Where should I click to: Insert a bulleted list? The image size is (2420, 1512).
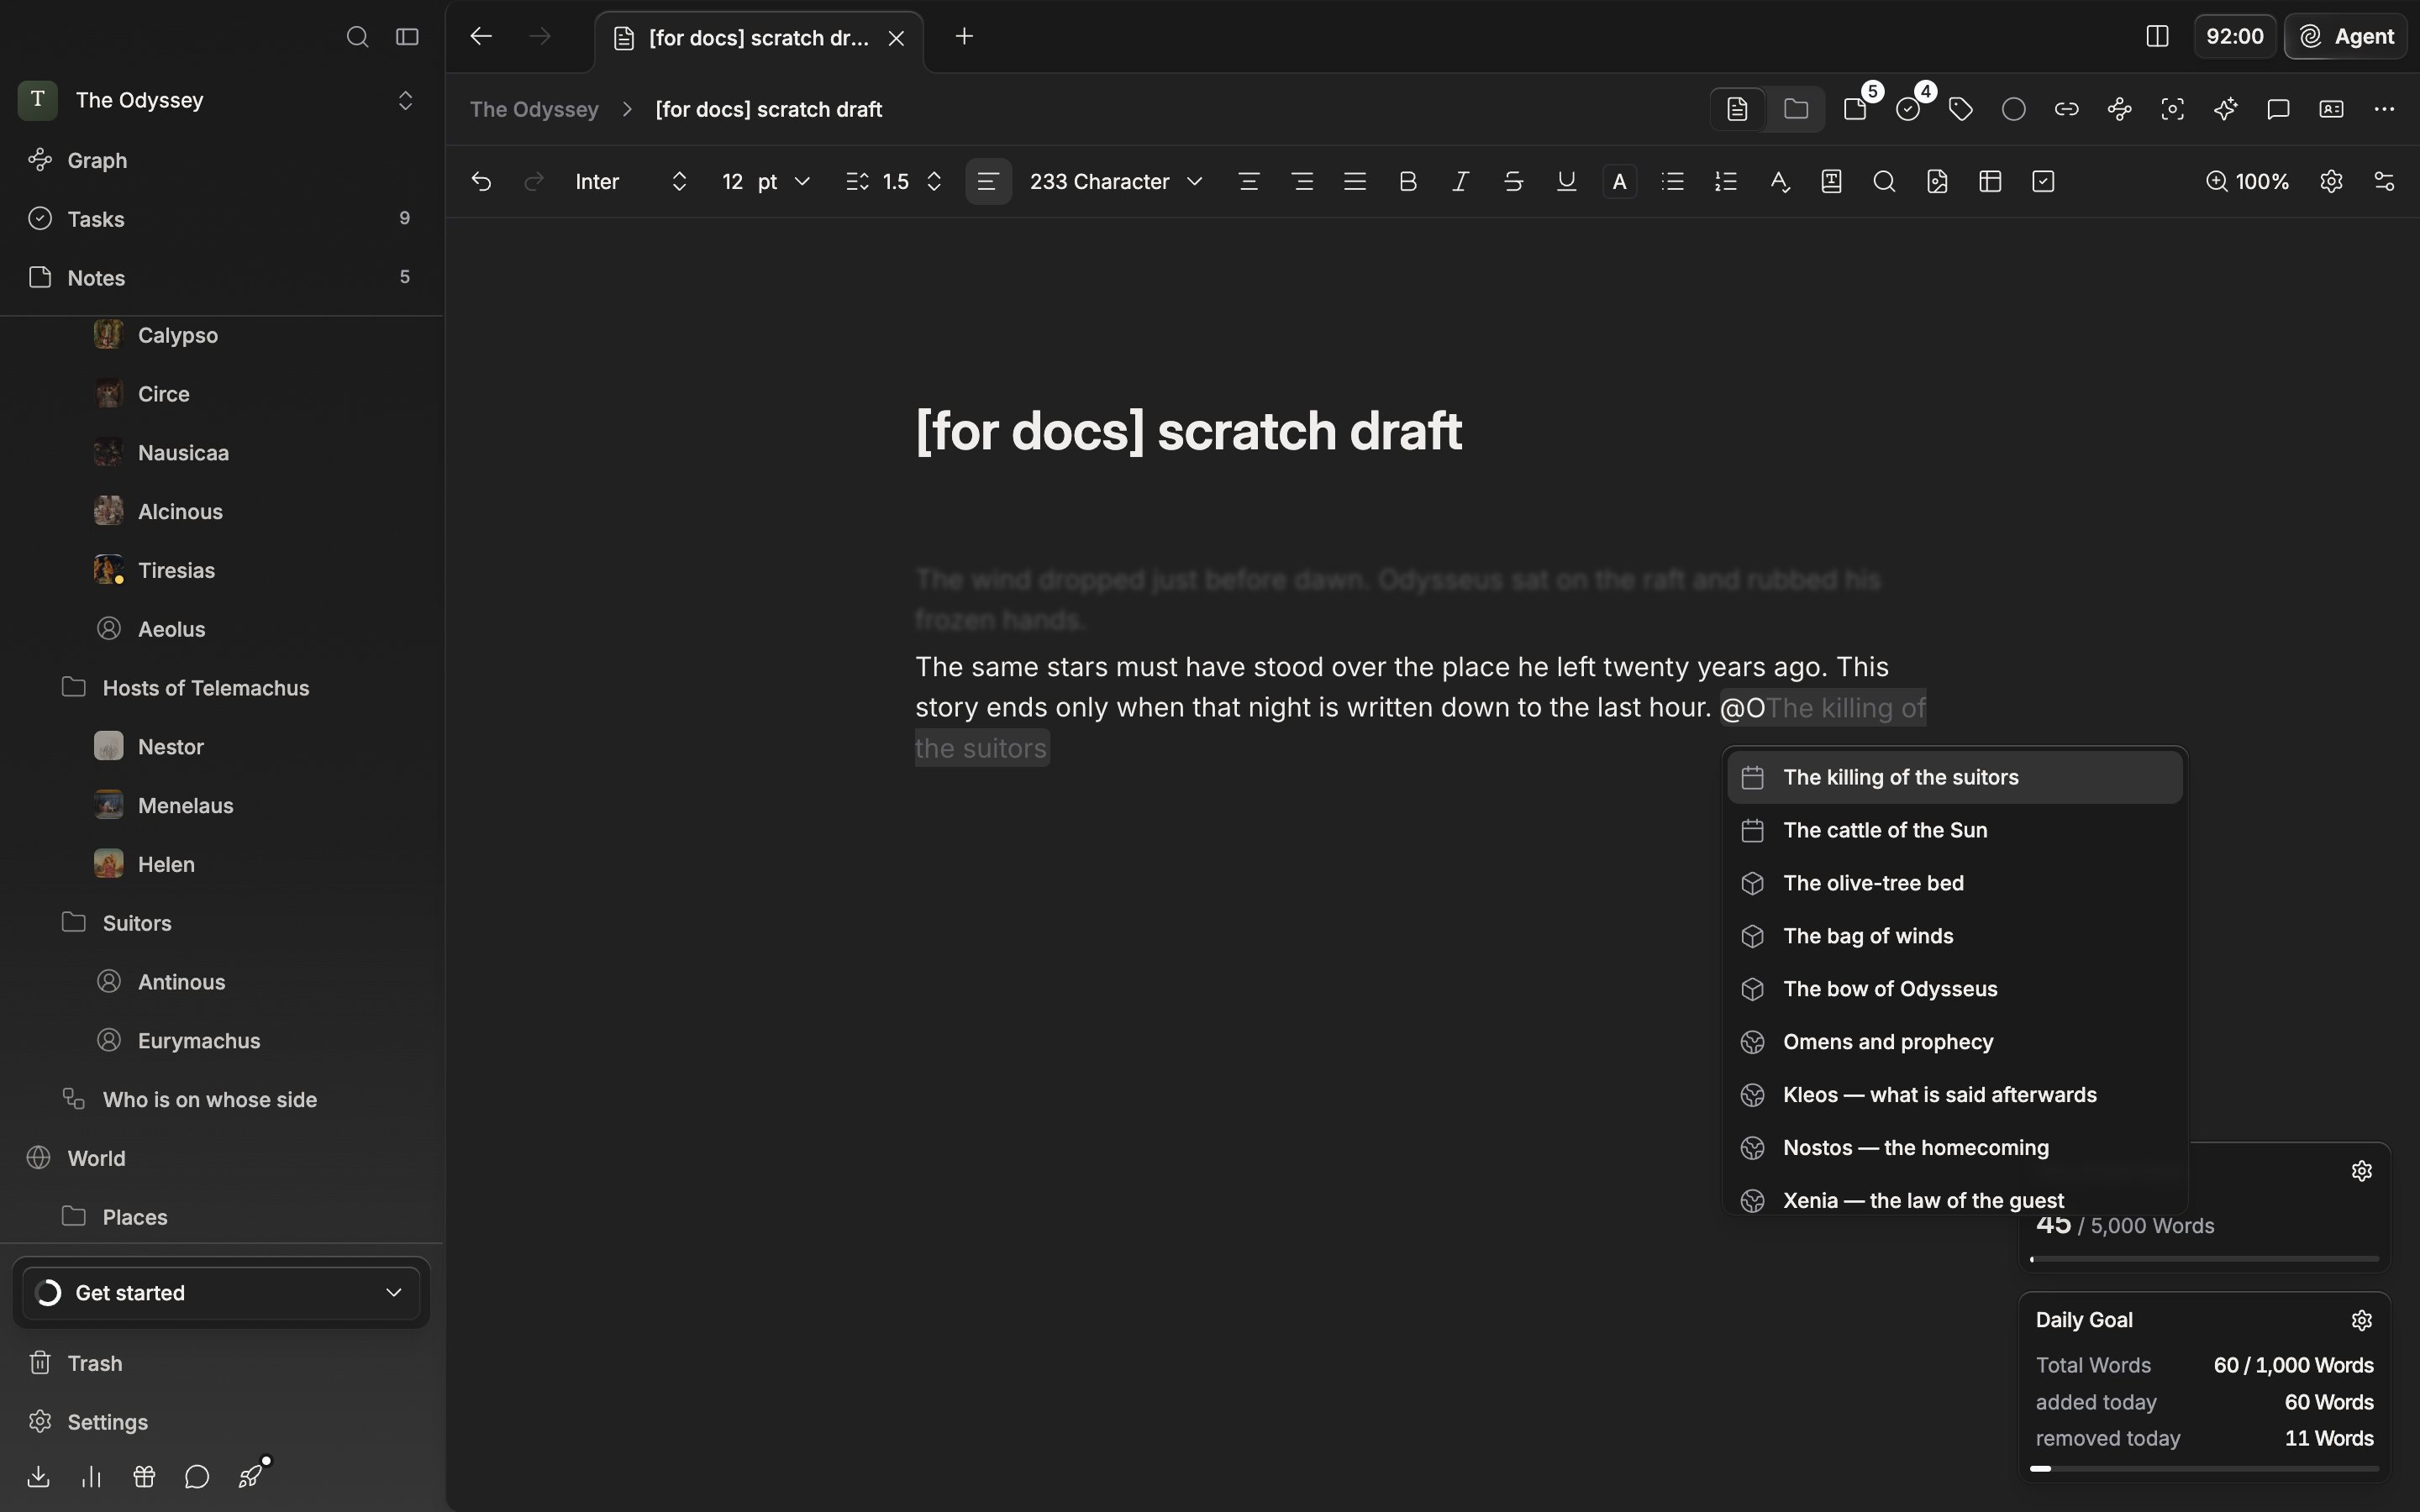[1673, 182]
